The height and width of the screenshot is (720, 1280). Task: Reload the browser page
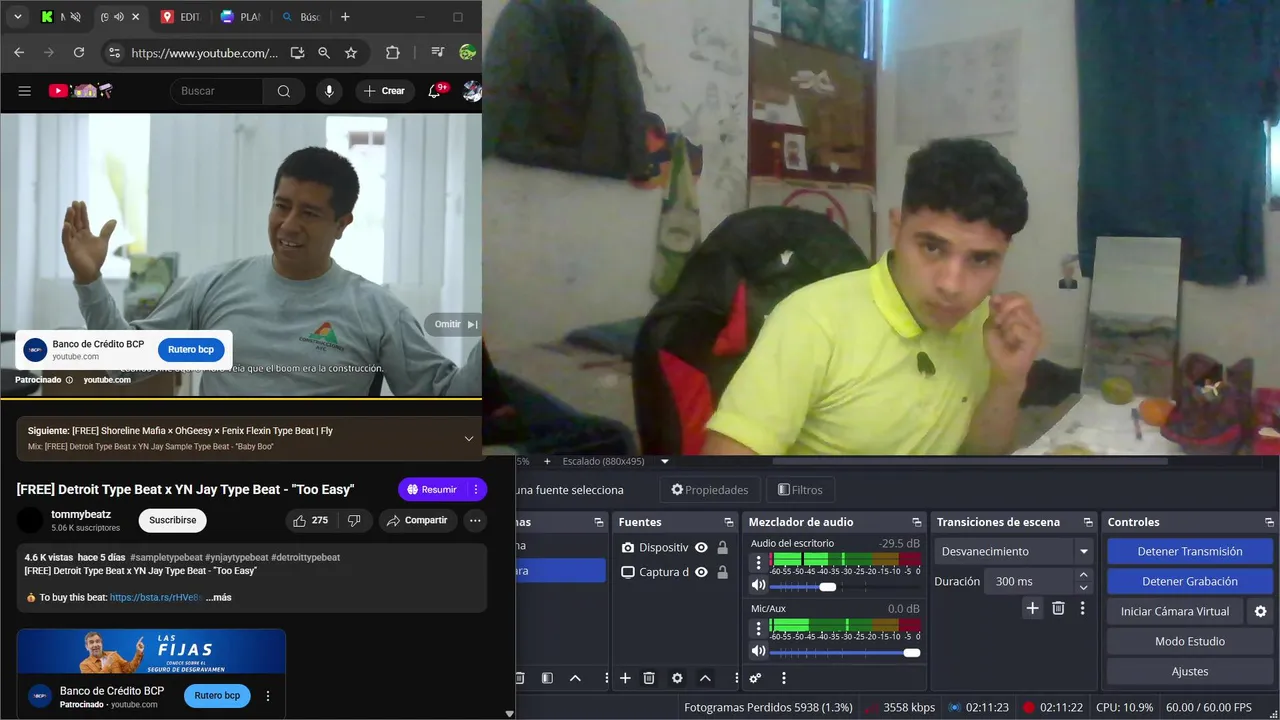click(79, 52)
